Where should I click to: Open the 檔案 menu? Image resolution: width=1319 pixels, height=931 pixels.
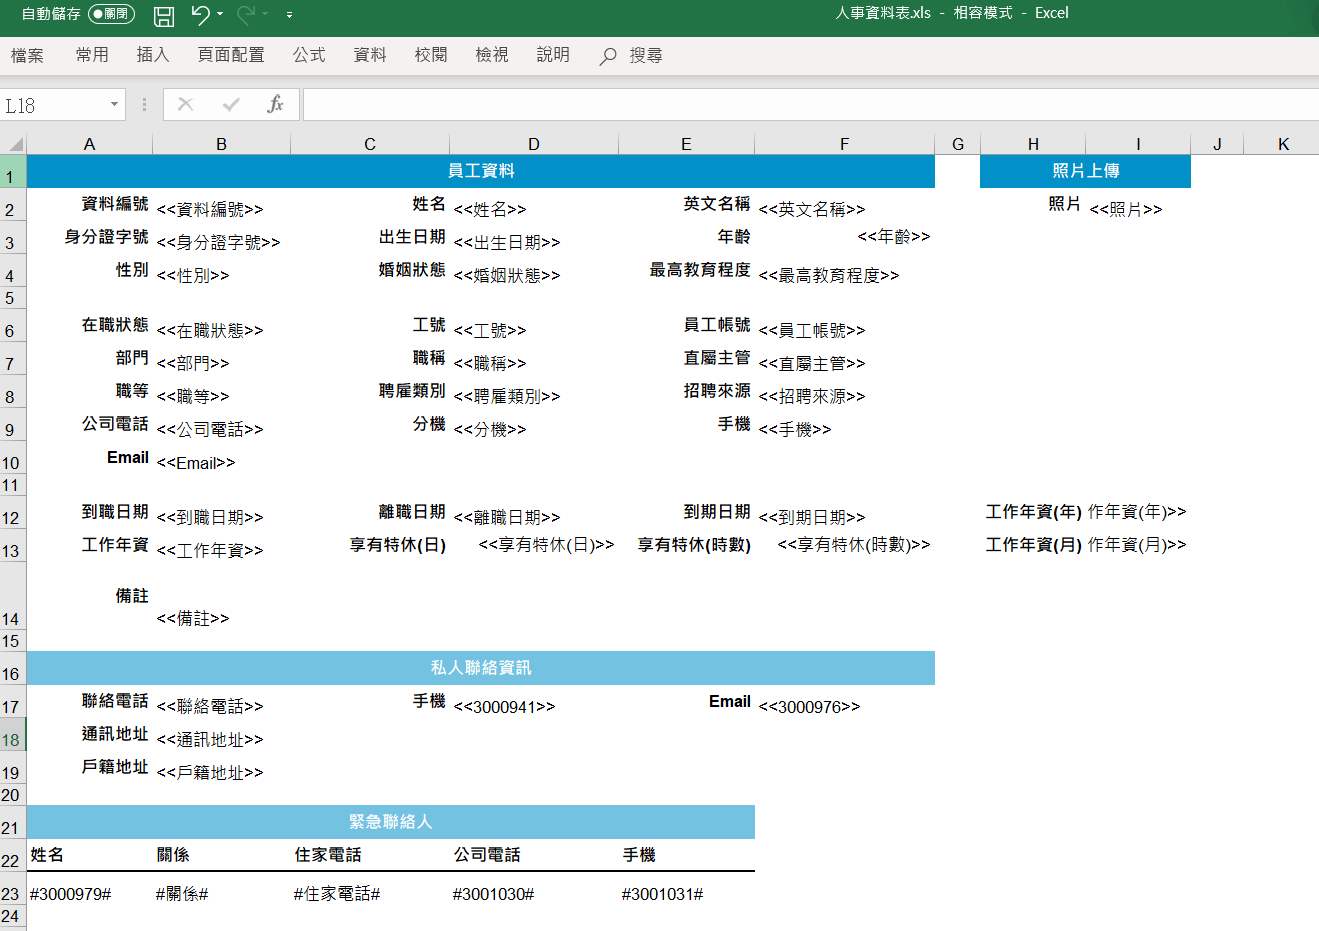pyautogui.click(x=27, y=55)
